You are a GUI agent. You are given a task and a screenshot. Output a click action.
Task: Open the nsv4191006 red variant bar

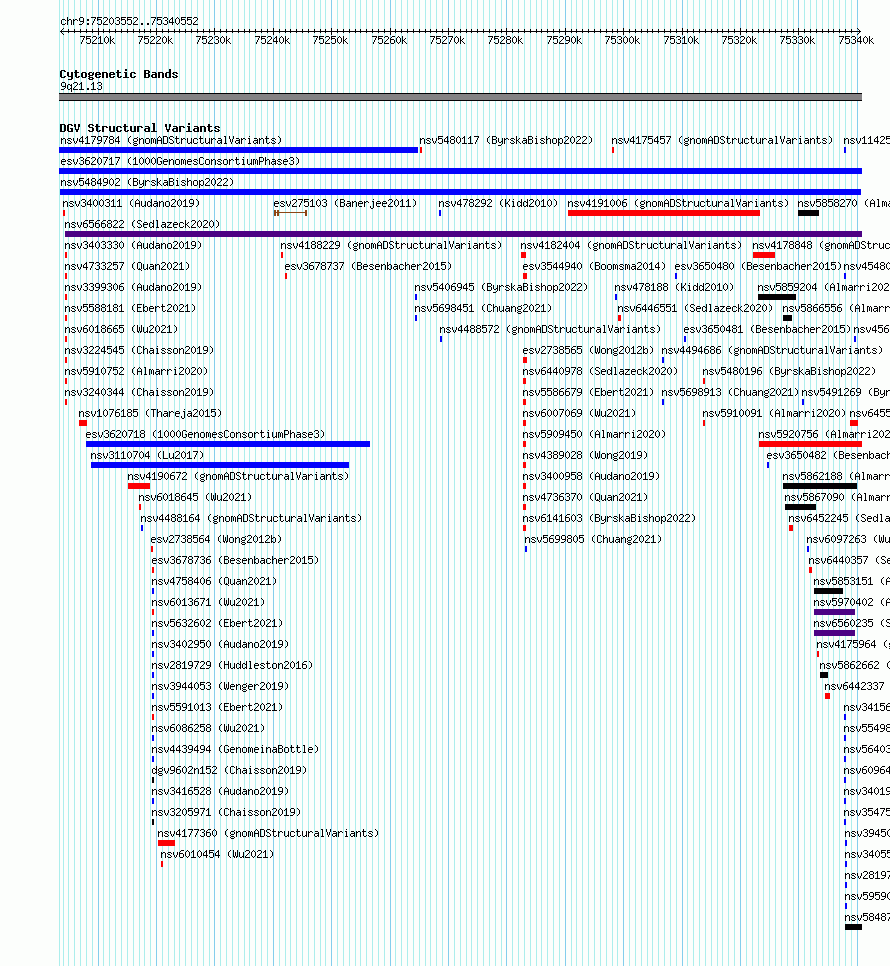(x=663, y=213)
